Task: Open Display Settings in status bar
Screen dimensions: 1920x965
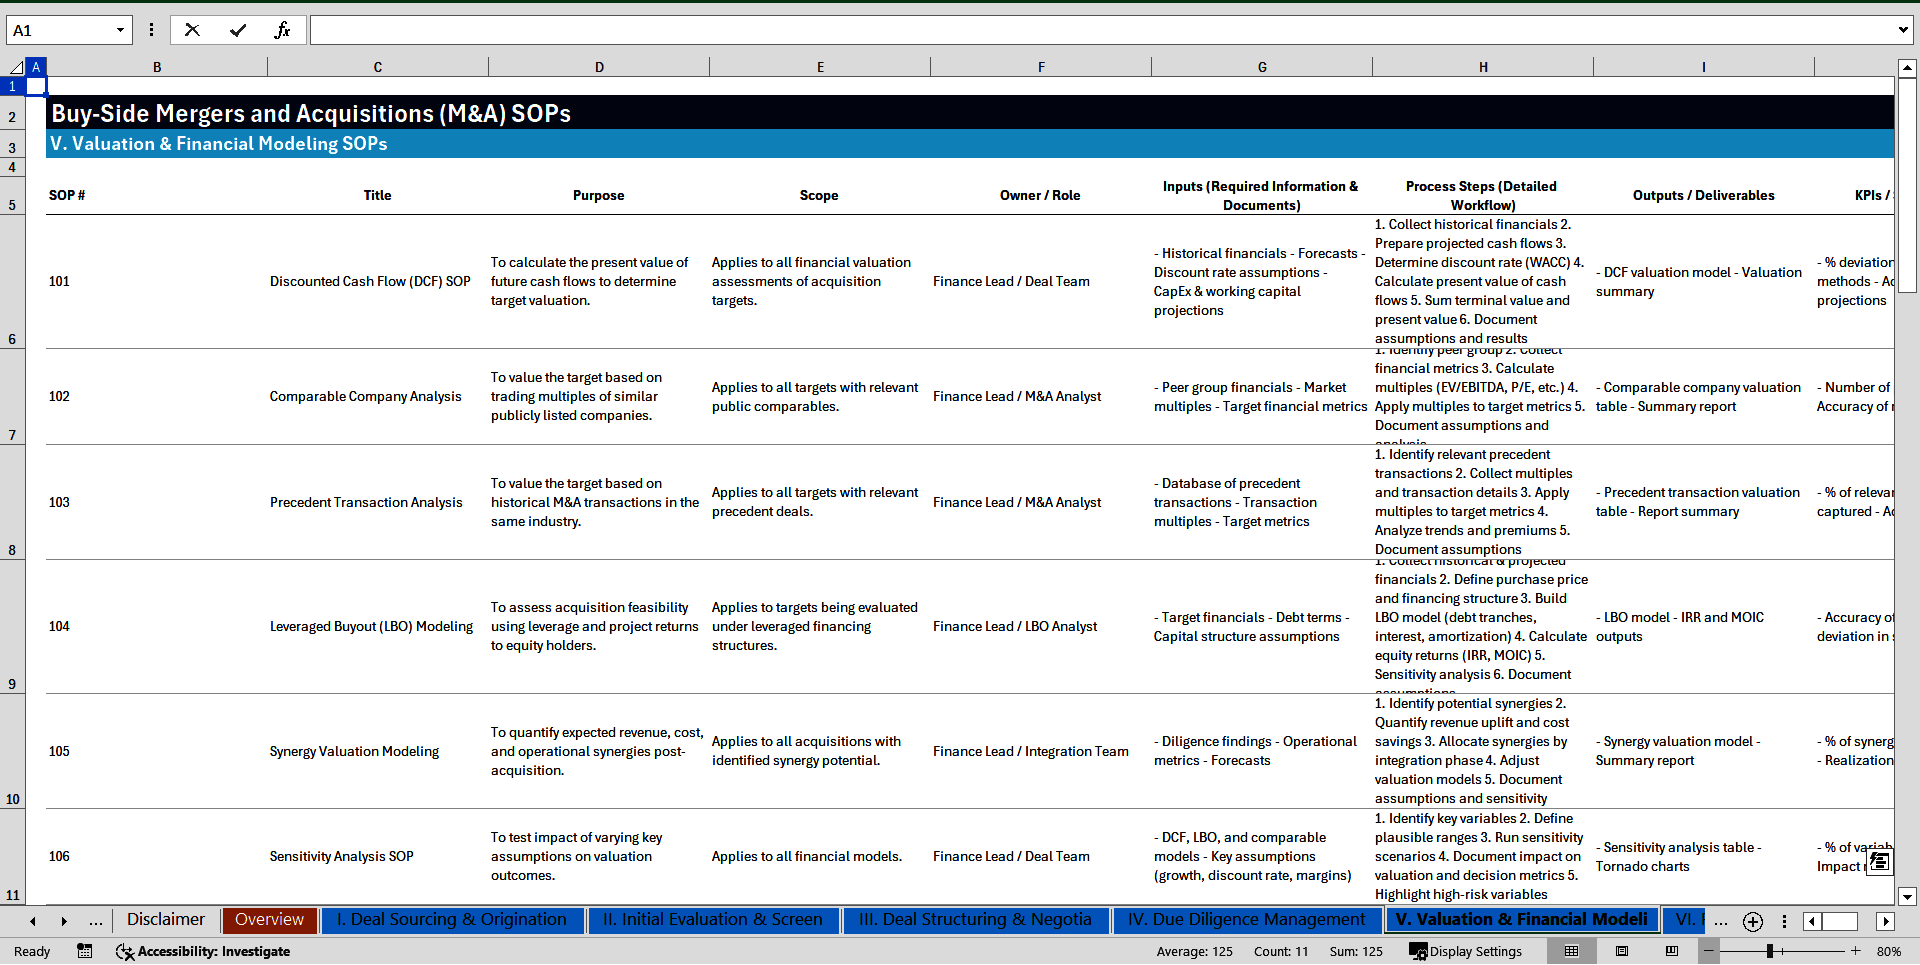Action: 1465,951
